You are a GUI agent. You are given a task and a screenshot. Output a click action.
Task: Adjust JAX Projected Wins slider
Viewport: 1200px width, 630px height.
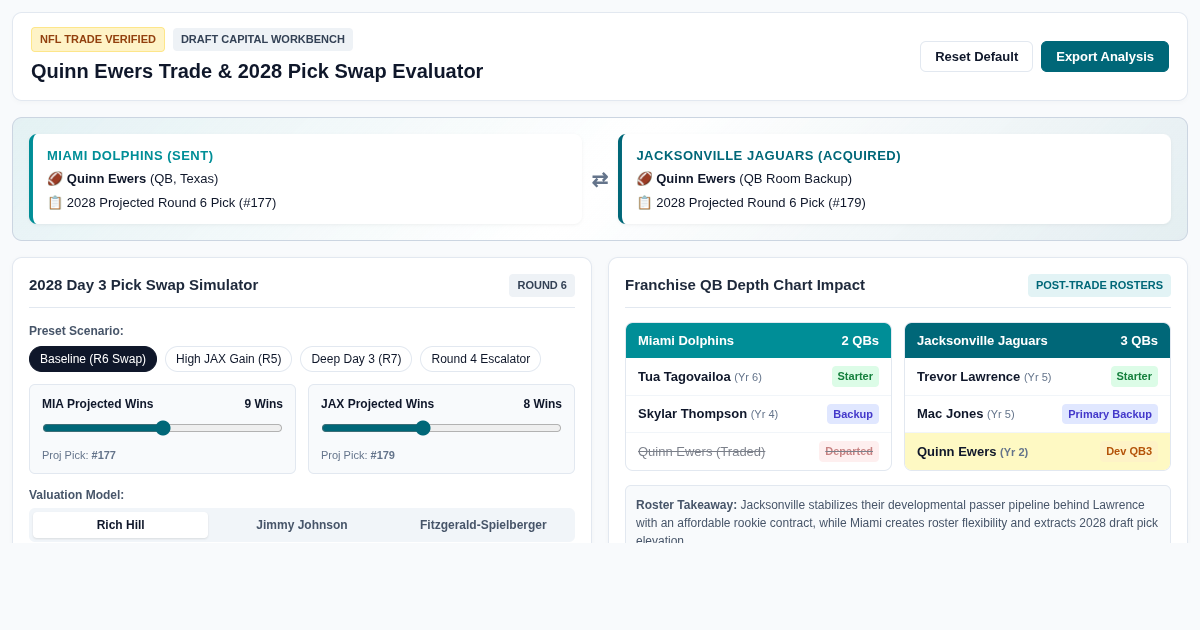click(x=441, y=428)
